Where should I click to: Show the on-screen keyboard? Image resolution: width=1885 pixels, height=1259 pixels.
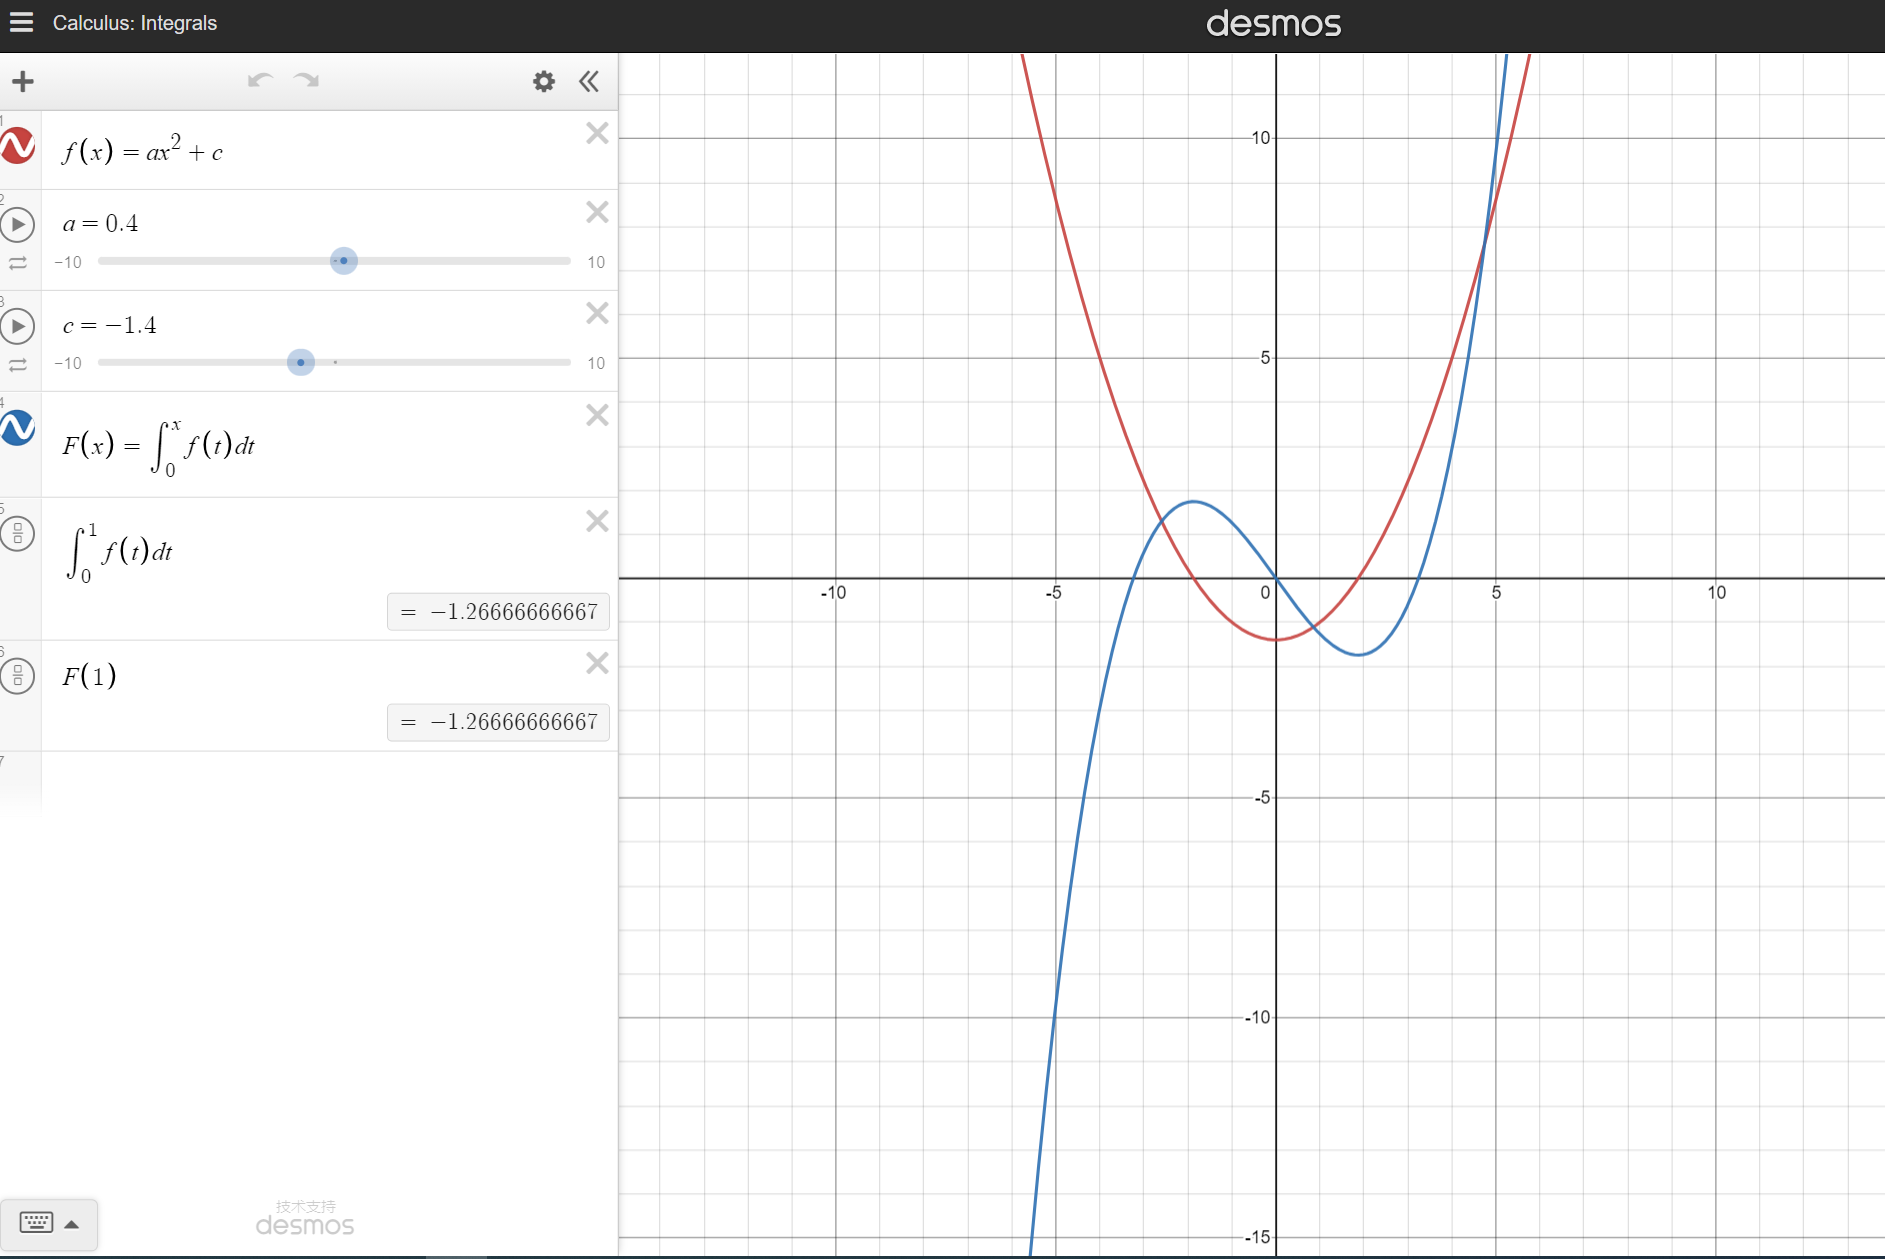click(37, 1223)
